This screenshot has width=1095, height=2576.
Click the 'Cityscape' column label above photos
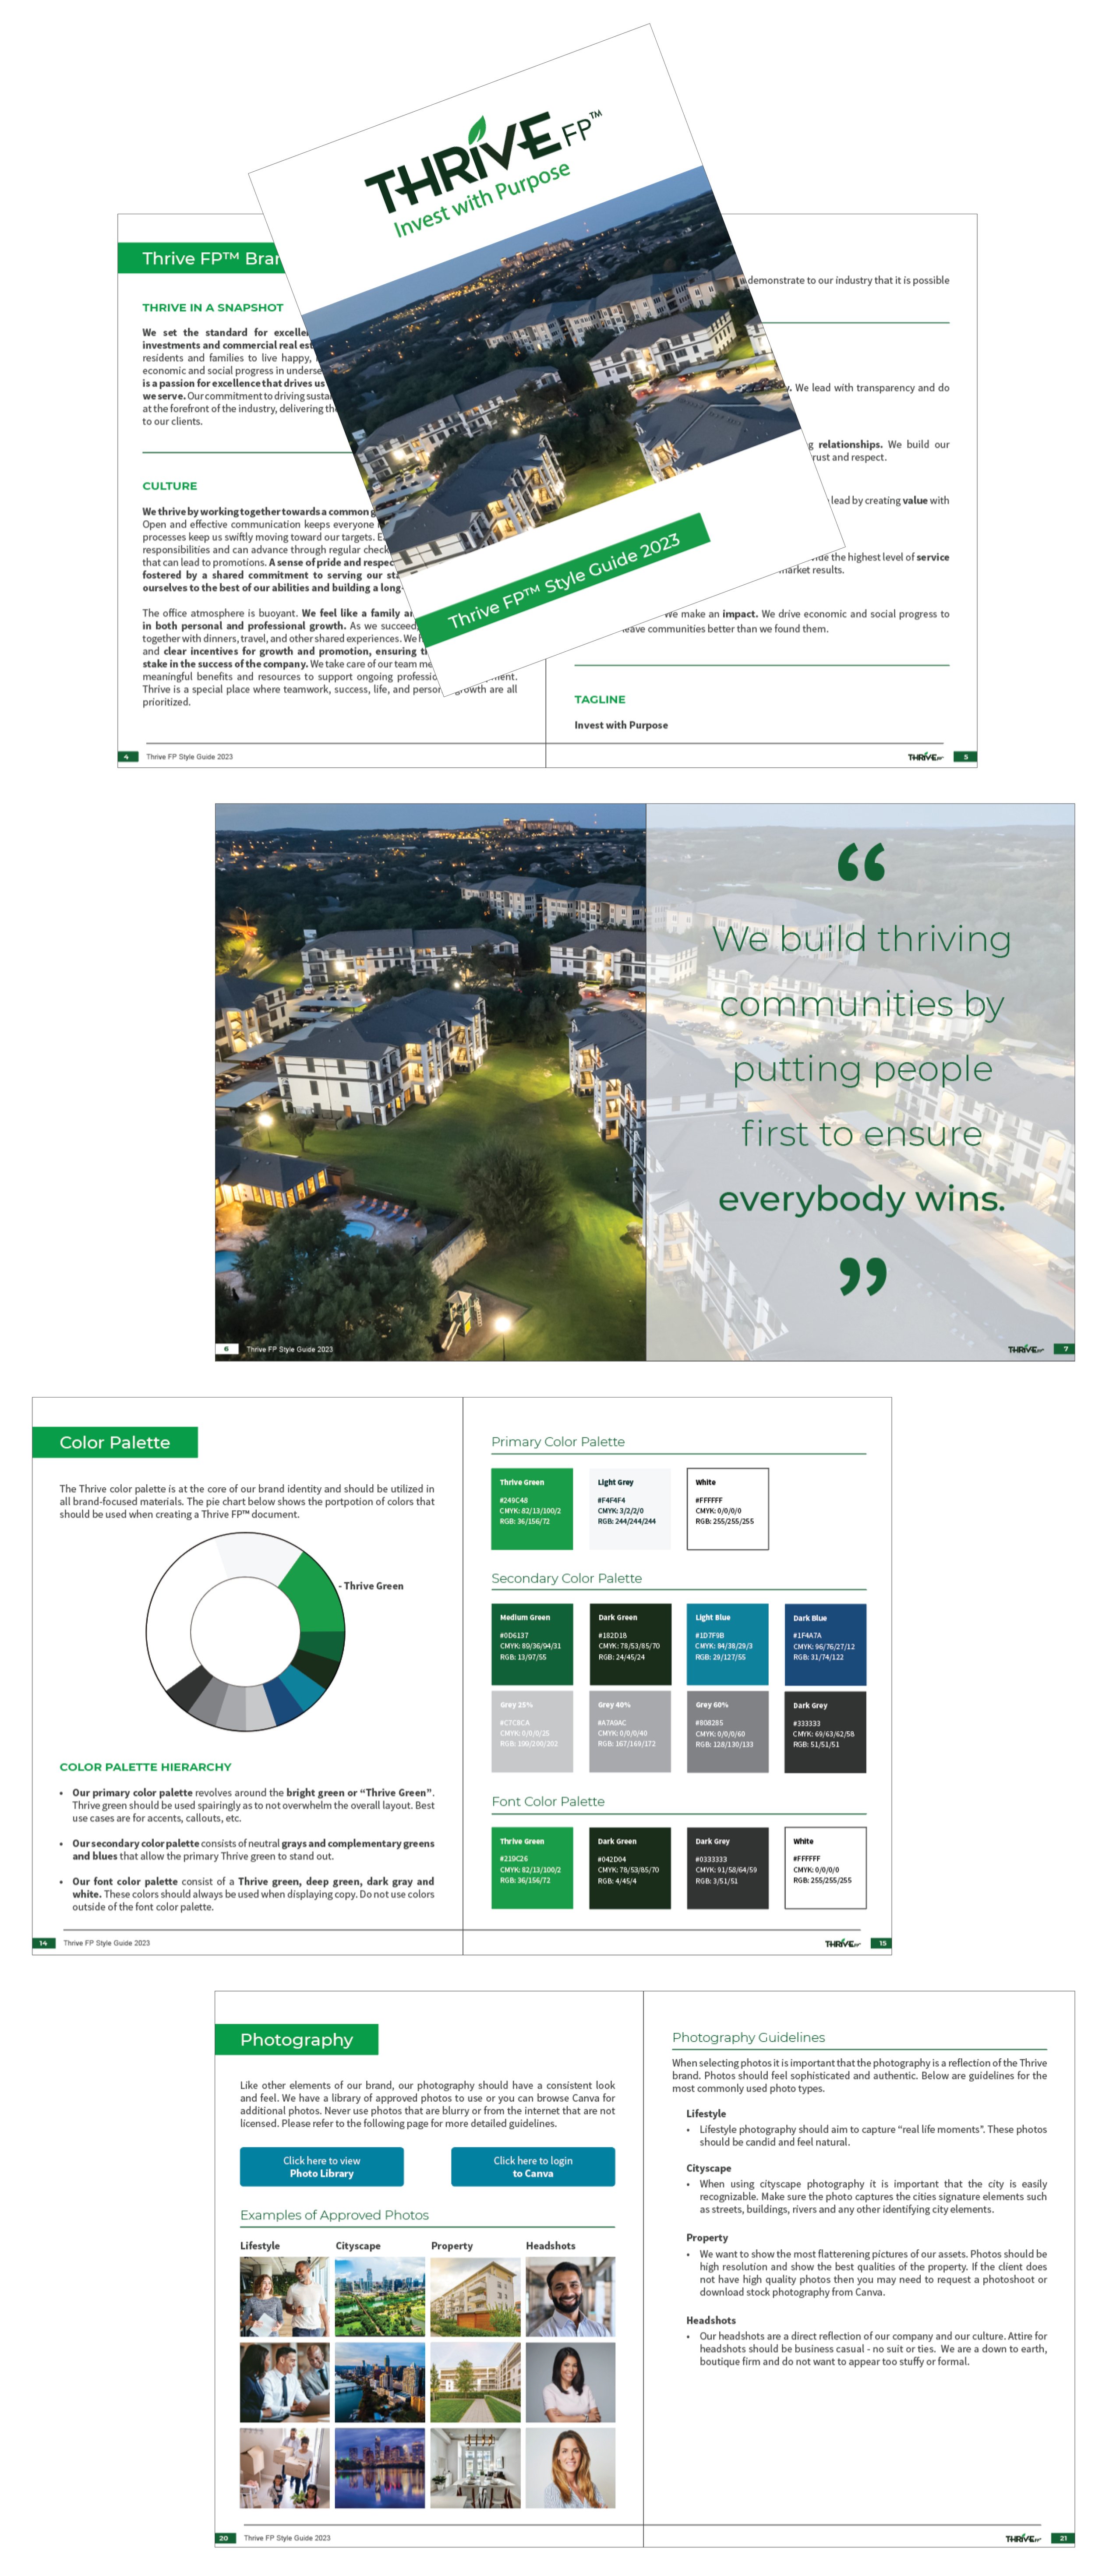click(358, 2245)
